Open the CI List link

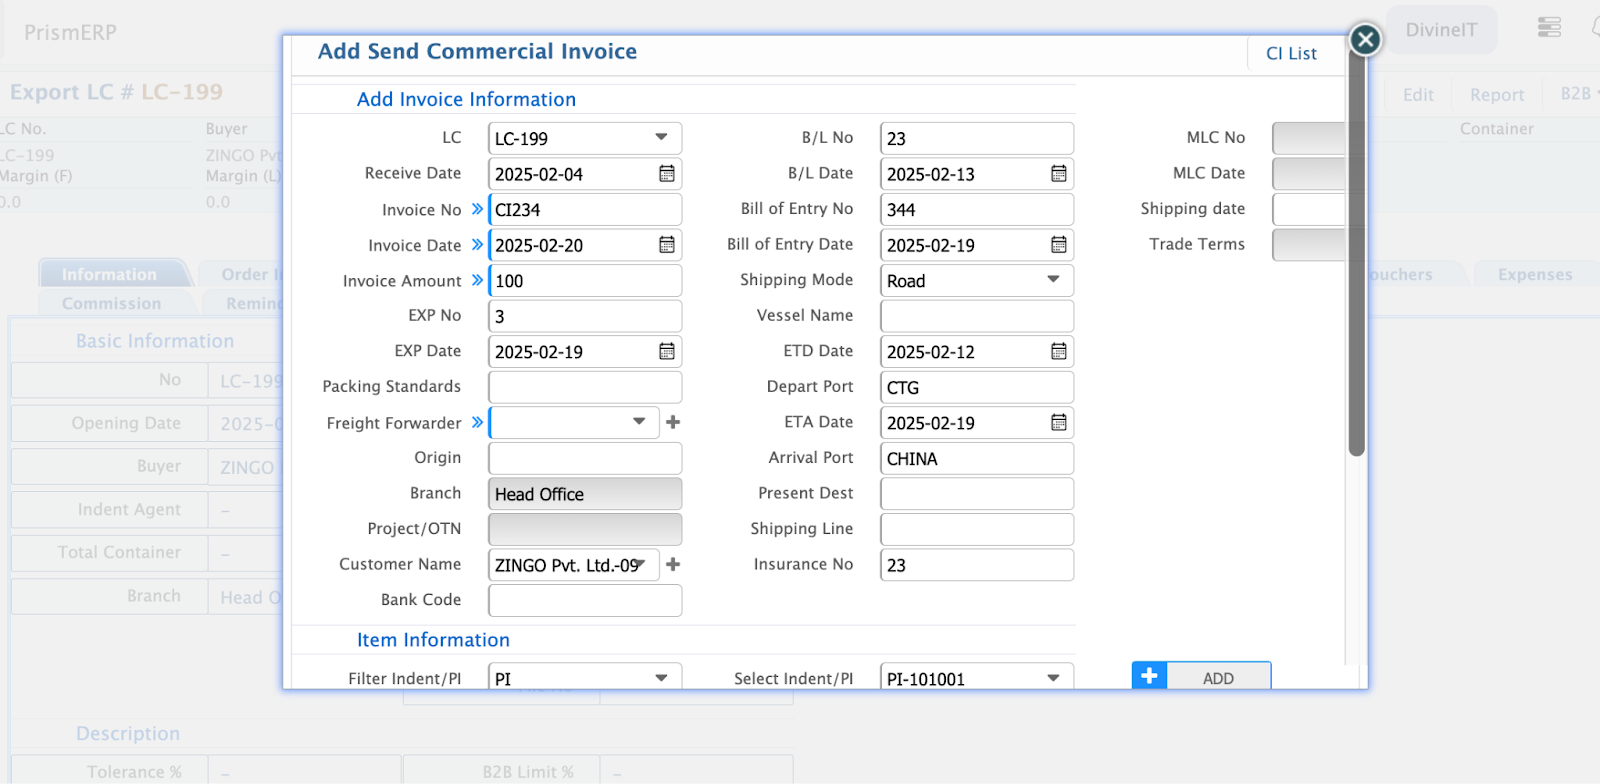[1291, 54]
